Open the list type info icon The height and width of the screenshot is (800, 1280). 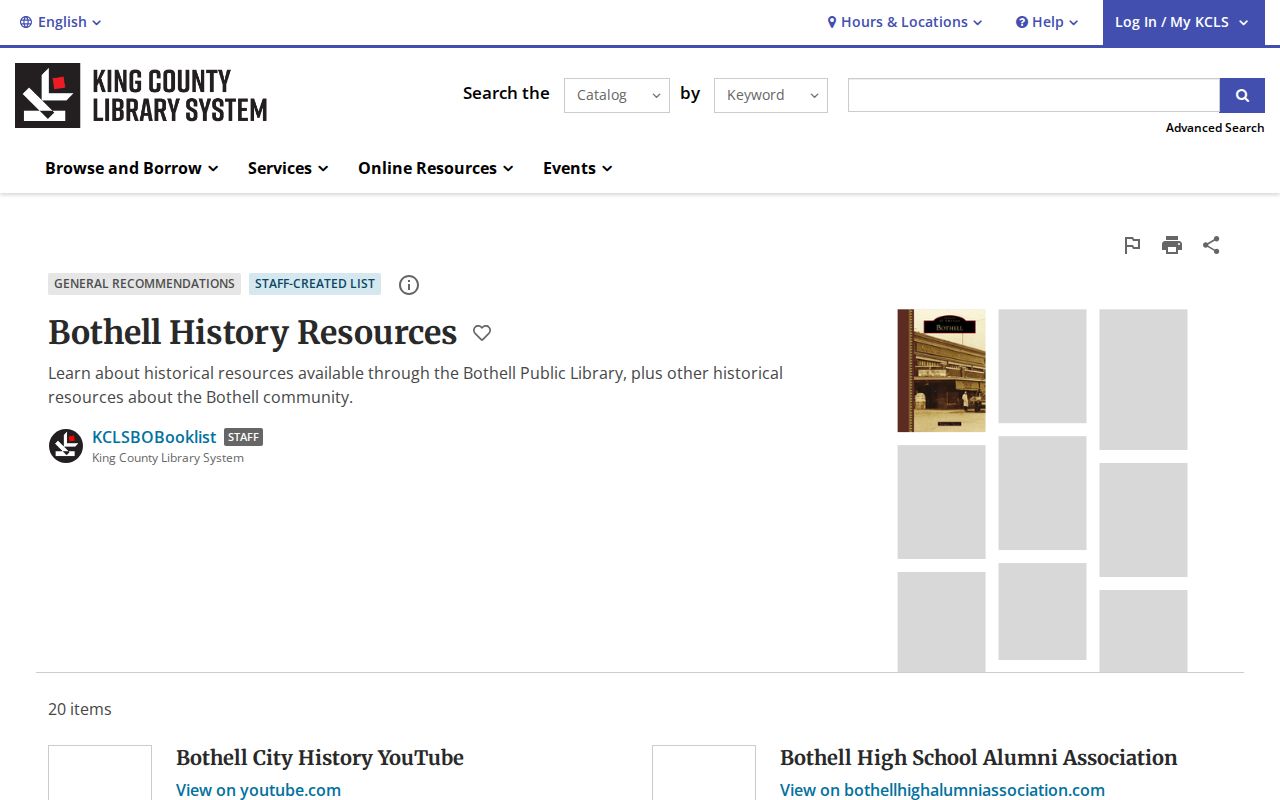click(x=409, y=285)
